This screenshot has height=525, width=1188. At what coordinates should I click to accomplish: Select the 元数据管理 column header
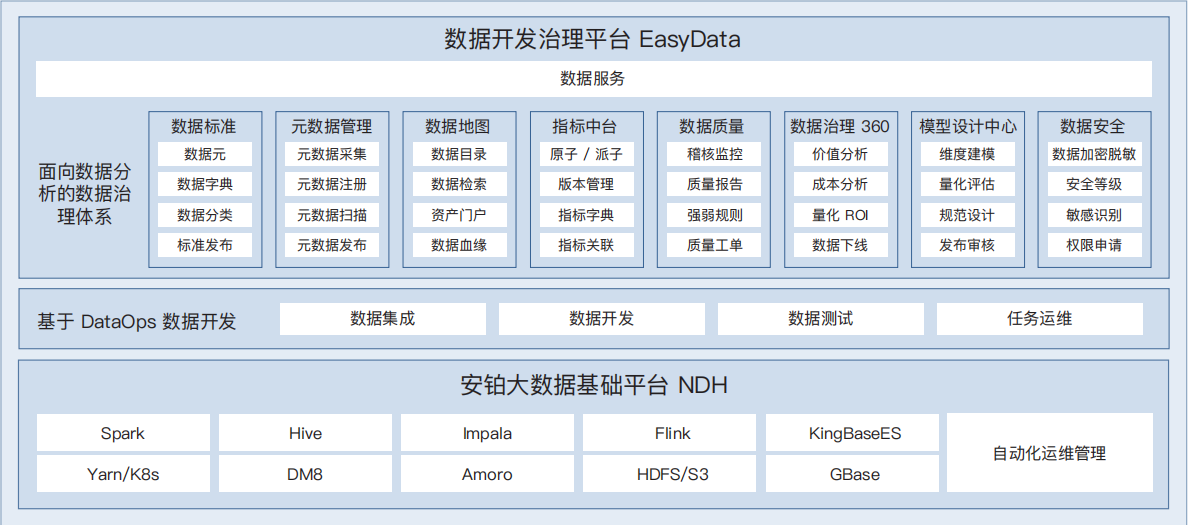pos(333,126)
